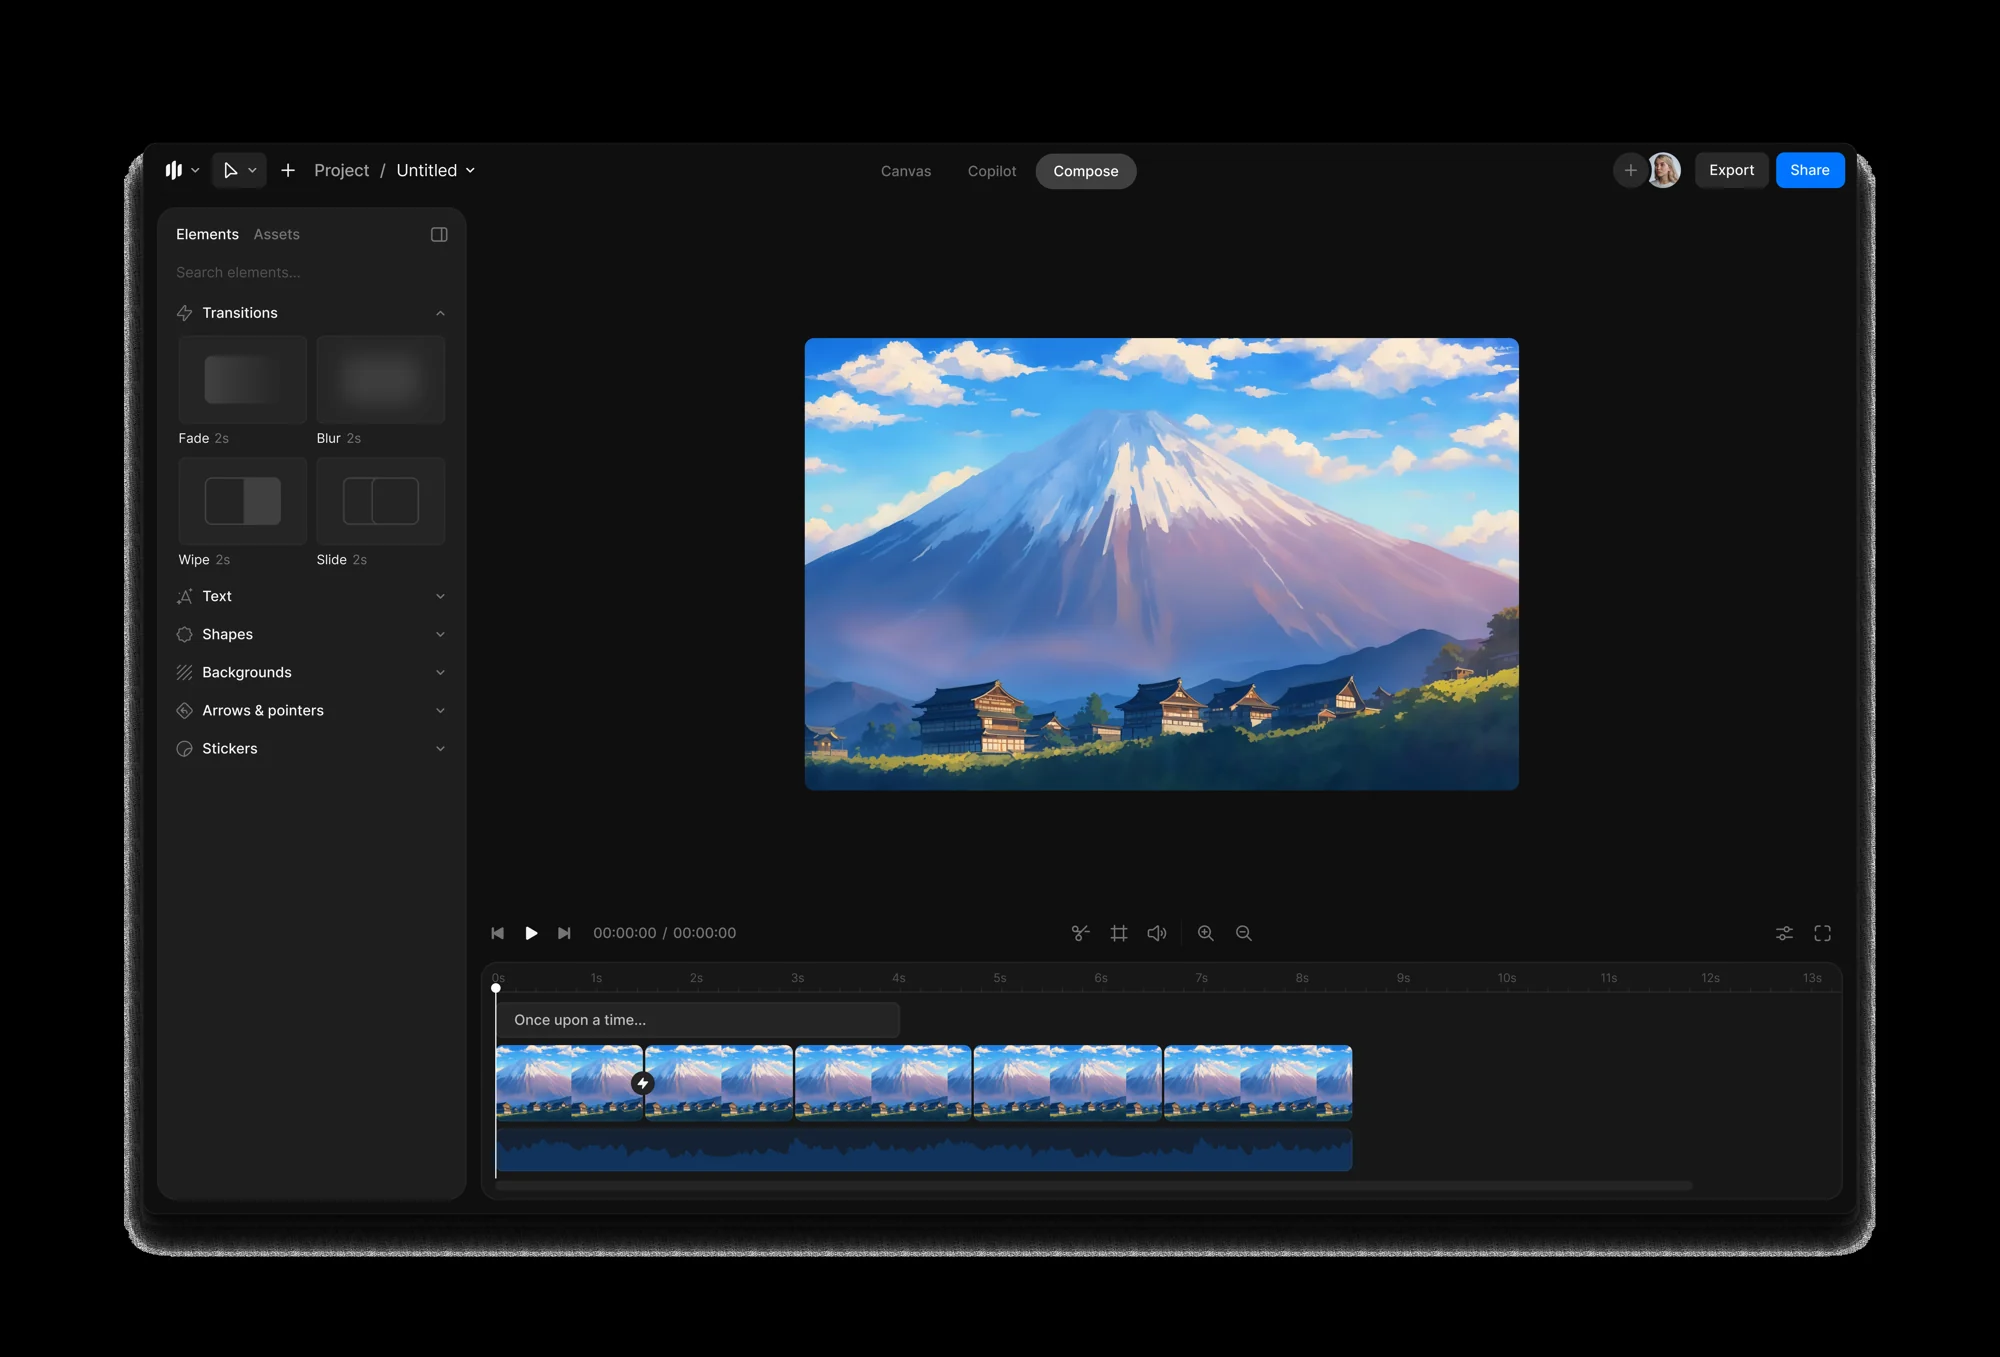The image size is (2000, 1357).
Task: Zoom in on the timeline
Action: pos(1206,933)
